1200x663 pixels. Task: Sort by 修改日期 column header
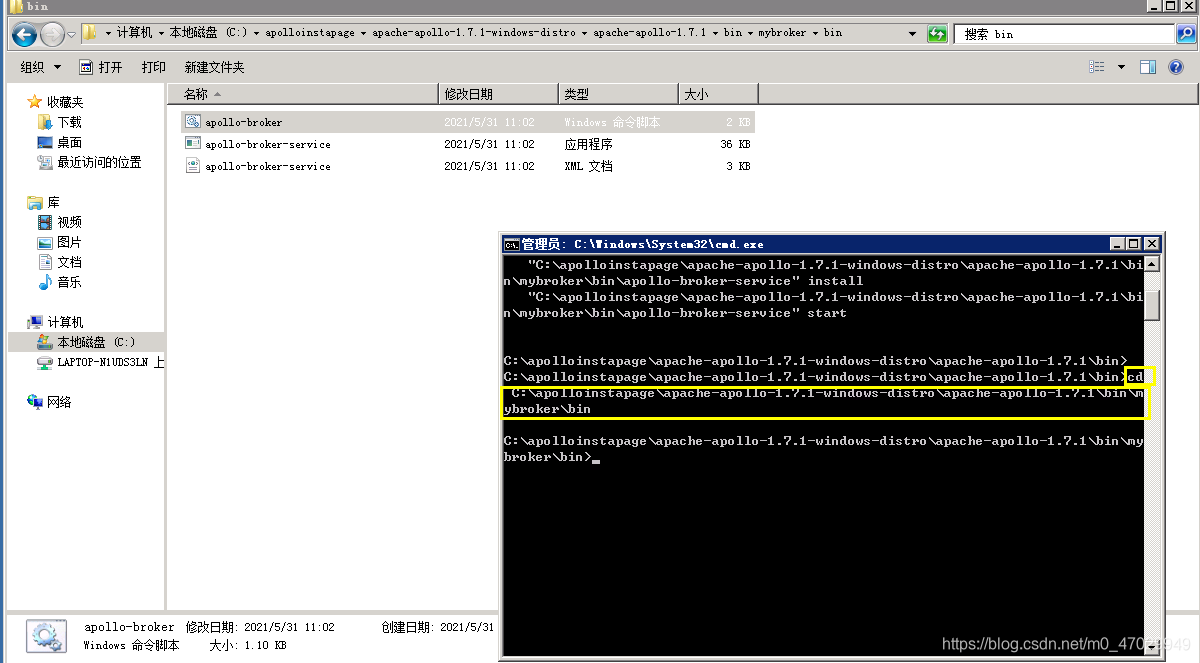498,94
